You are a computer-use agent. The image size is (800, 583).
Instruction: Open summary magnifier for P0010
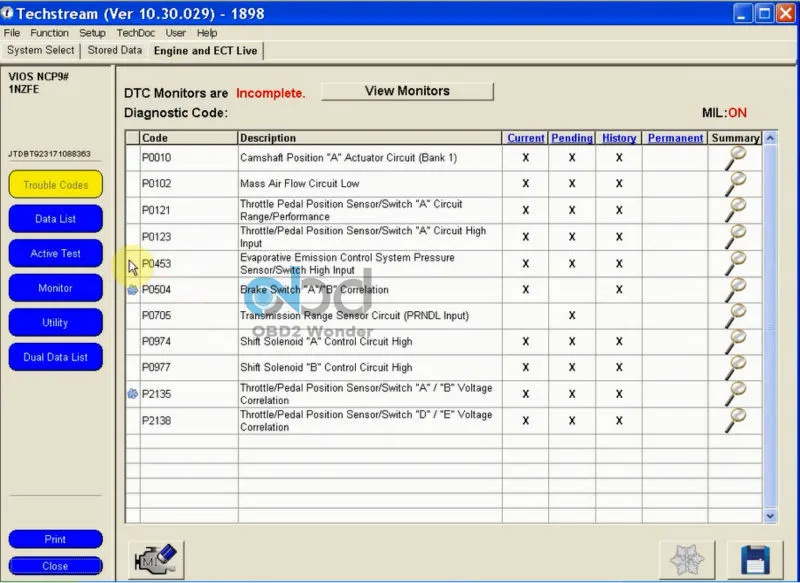click(735, 158)
